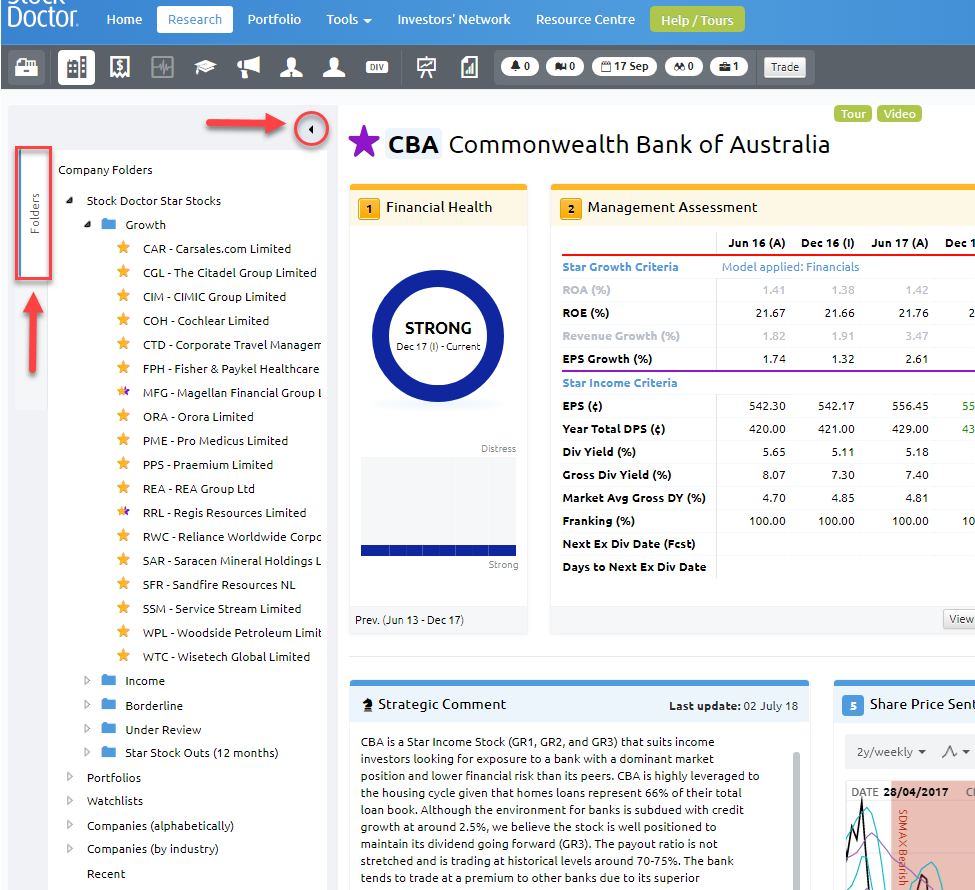The width and height of the screenshot is (975, 890).
Task: Expand the Watchlists tree node
Action: pyautogui.click(x=70, y=800)
